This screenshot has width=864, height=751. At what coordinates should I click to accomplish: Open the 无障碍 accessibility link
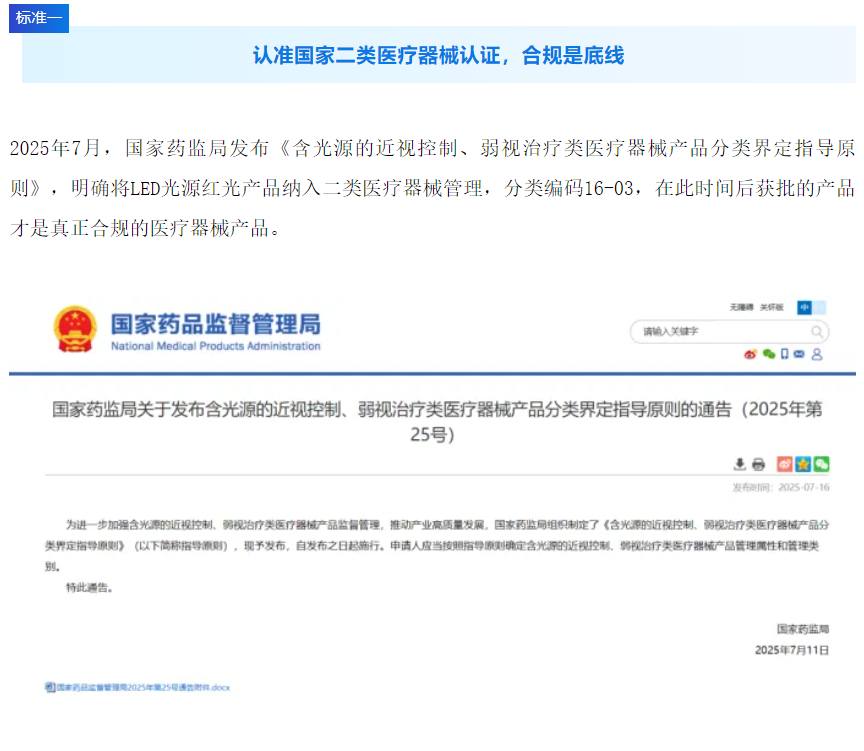tap(741, 307)
